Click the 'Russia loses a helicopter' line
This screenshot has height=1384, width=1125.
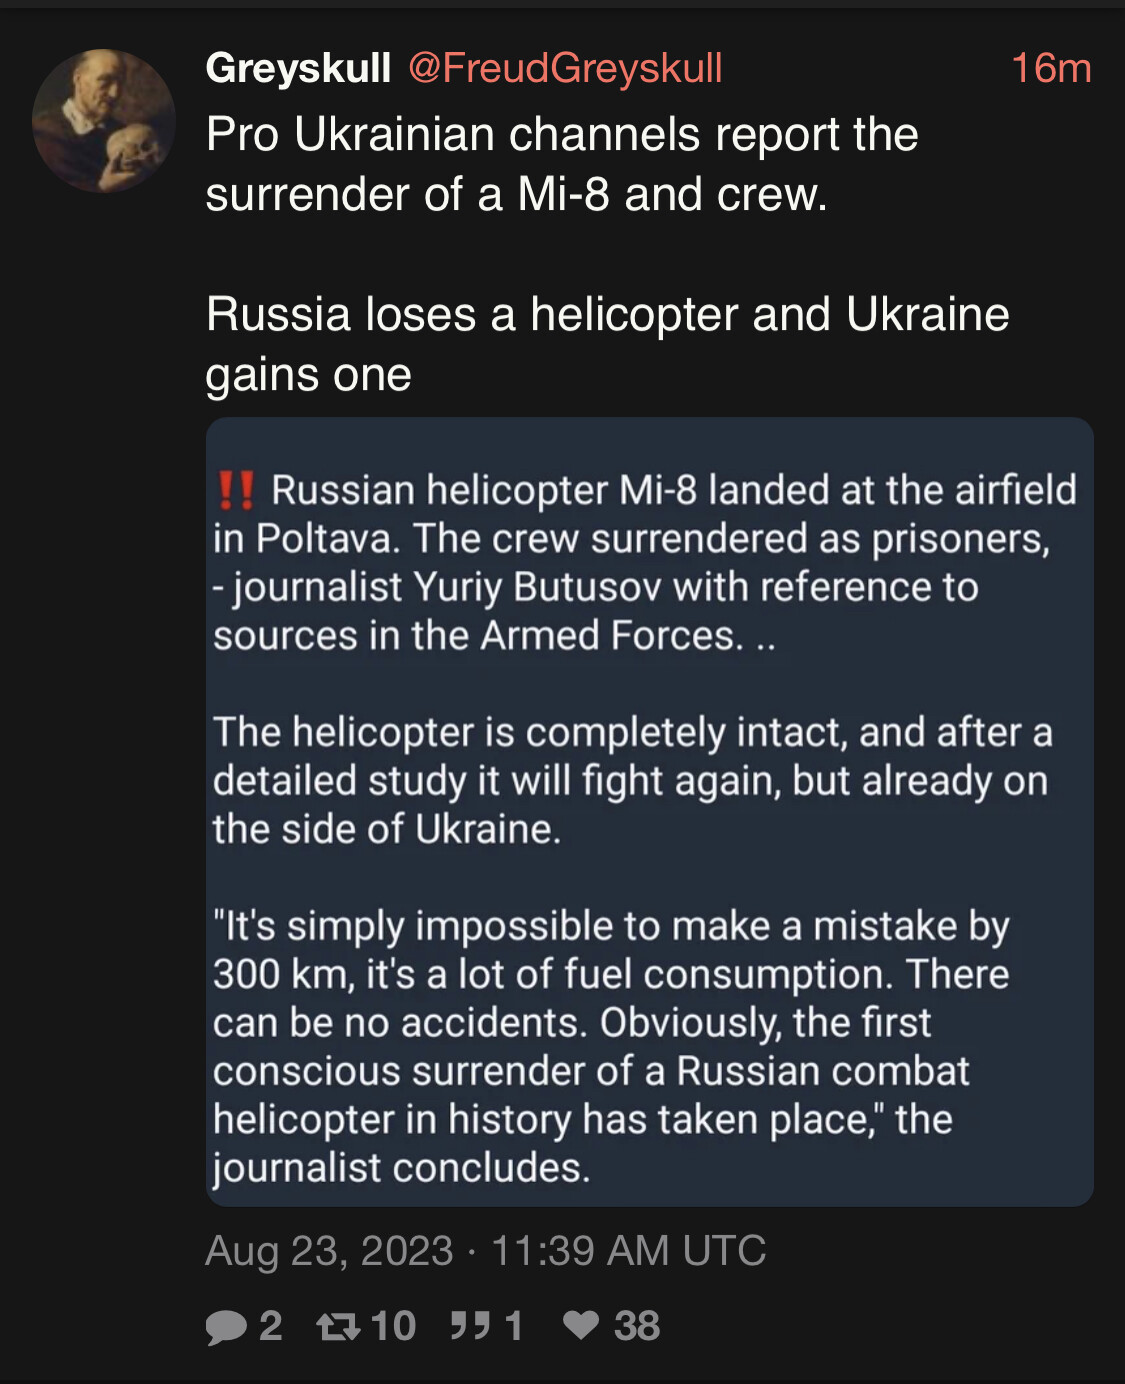point(607,344)
